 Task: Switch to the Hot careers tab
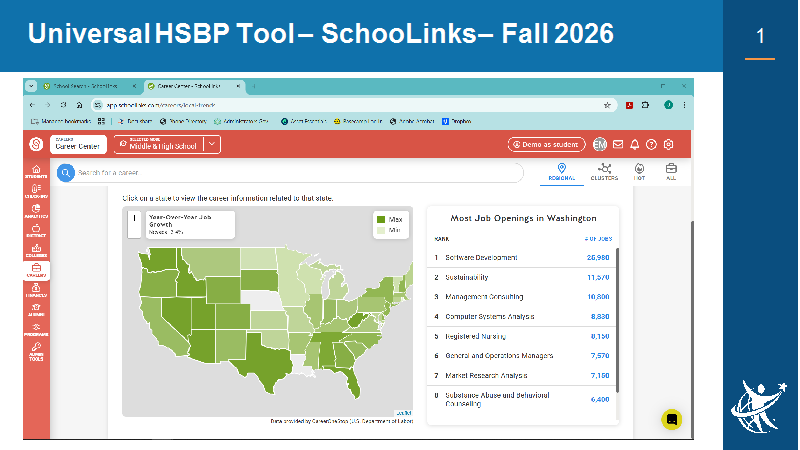[x=639, y=172]
